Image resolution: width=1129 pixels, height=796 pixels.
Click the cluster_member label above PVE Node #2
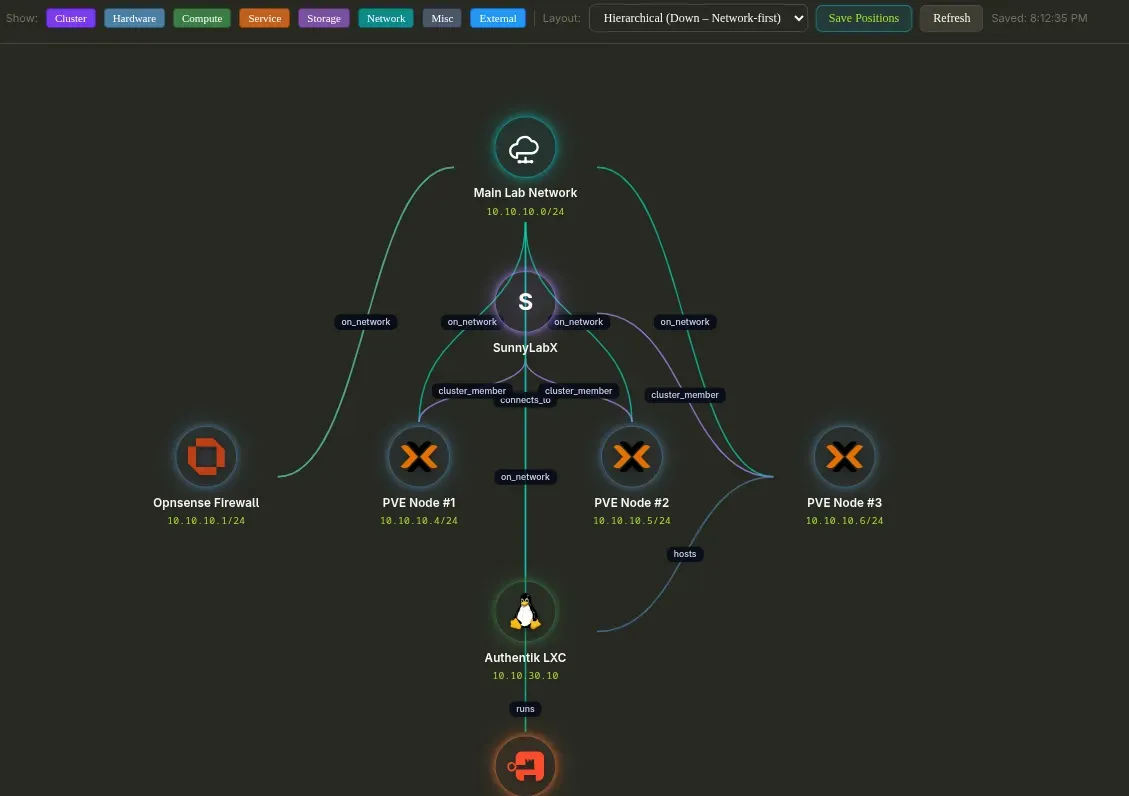(578, 391)
